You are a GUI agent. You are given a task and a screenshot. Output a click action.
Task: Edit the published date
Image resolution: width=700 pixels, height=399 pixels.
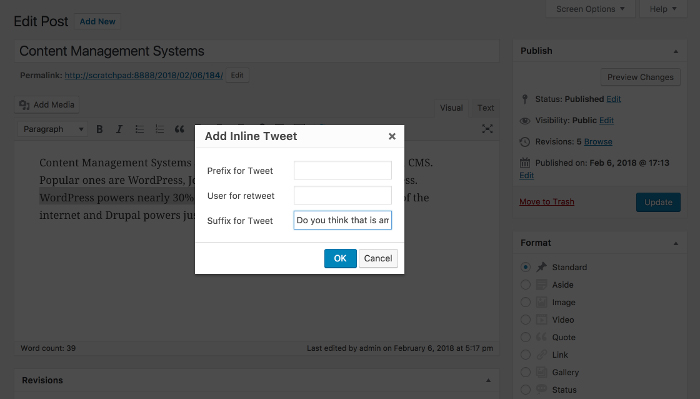point(527,175)
